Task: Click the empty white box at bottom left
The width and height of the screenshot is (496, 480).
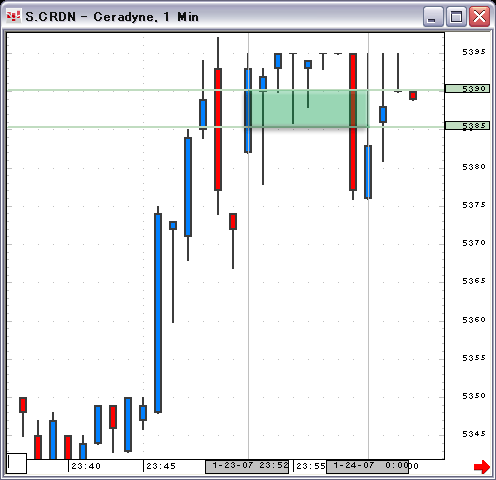Action: tap(17, 463)
